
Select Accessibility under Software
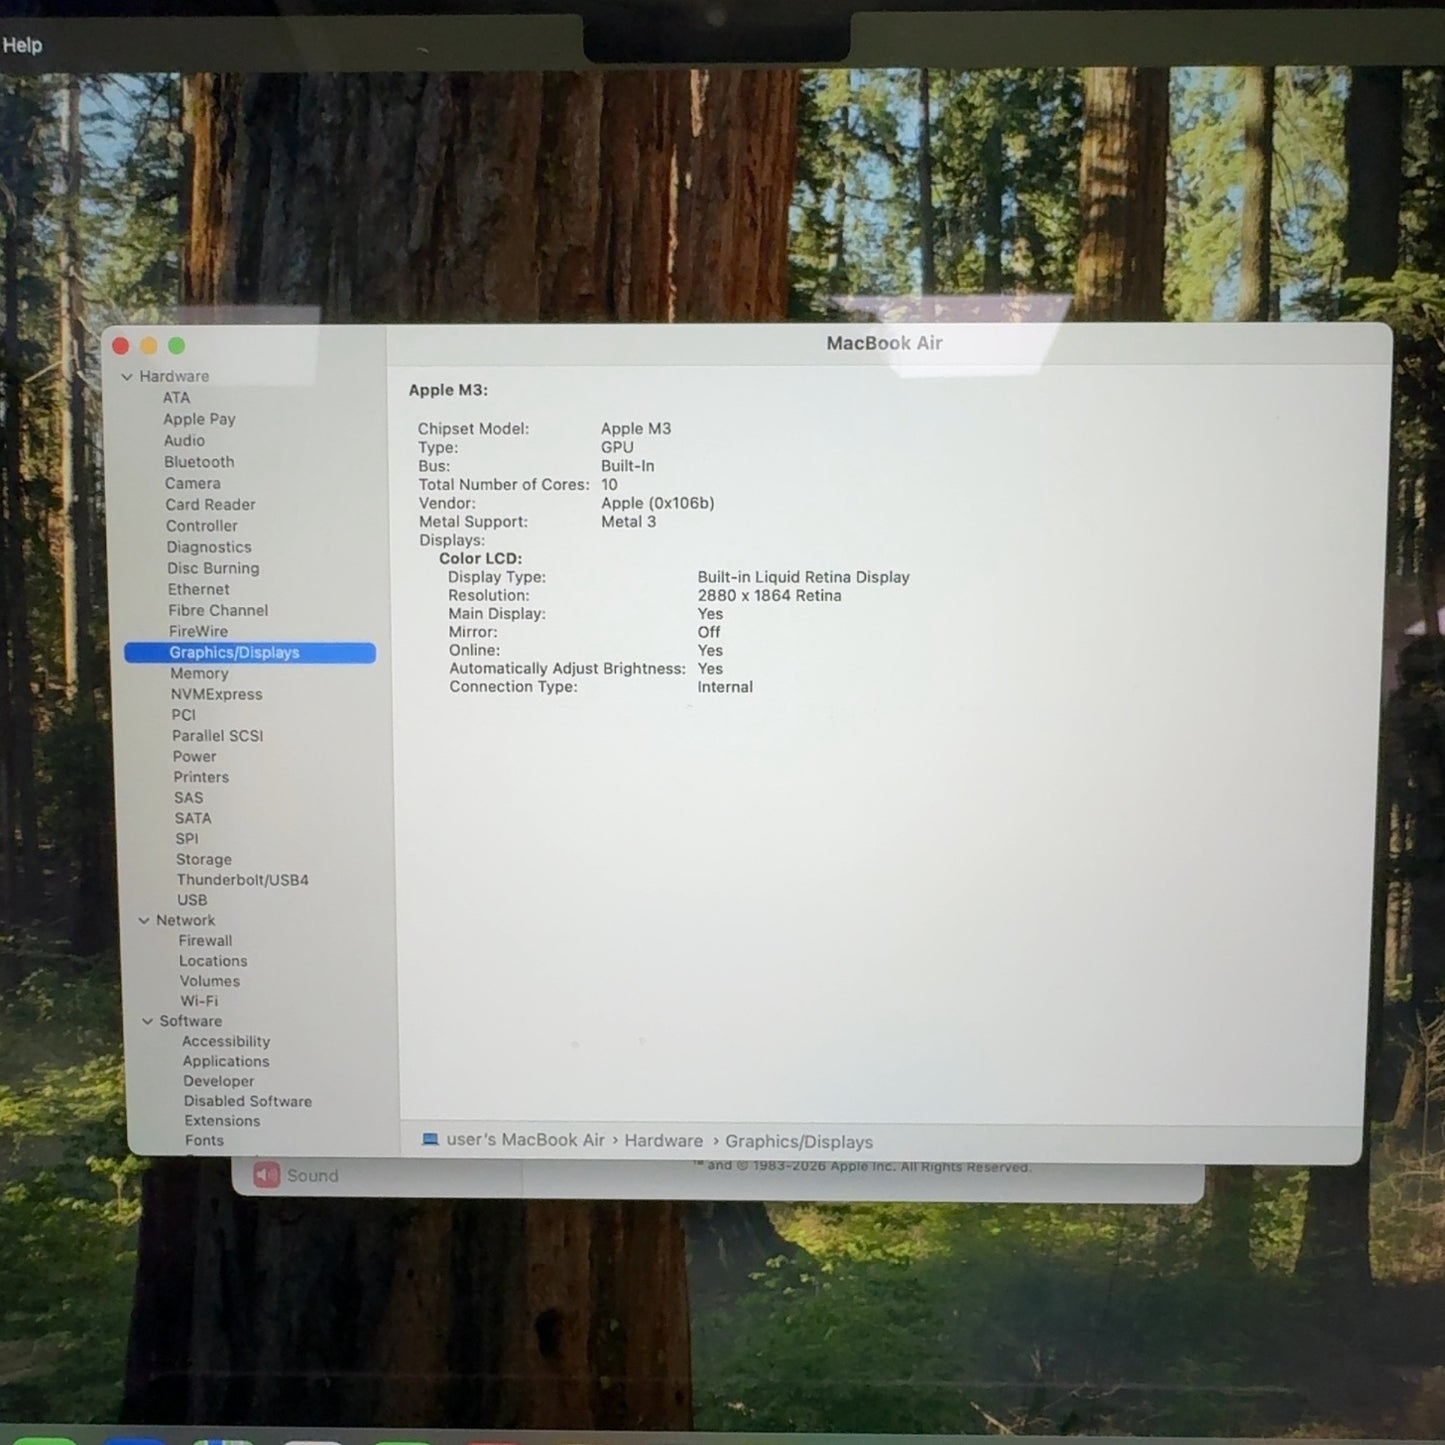tap(226, 1042)
